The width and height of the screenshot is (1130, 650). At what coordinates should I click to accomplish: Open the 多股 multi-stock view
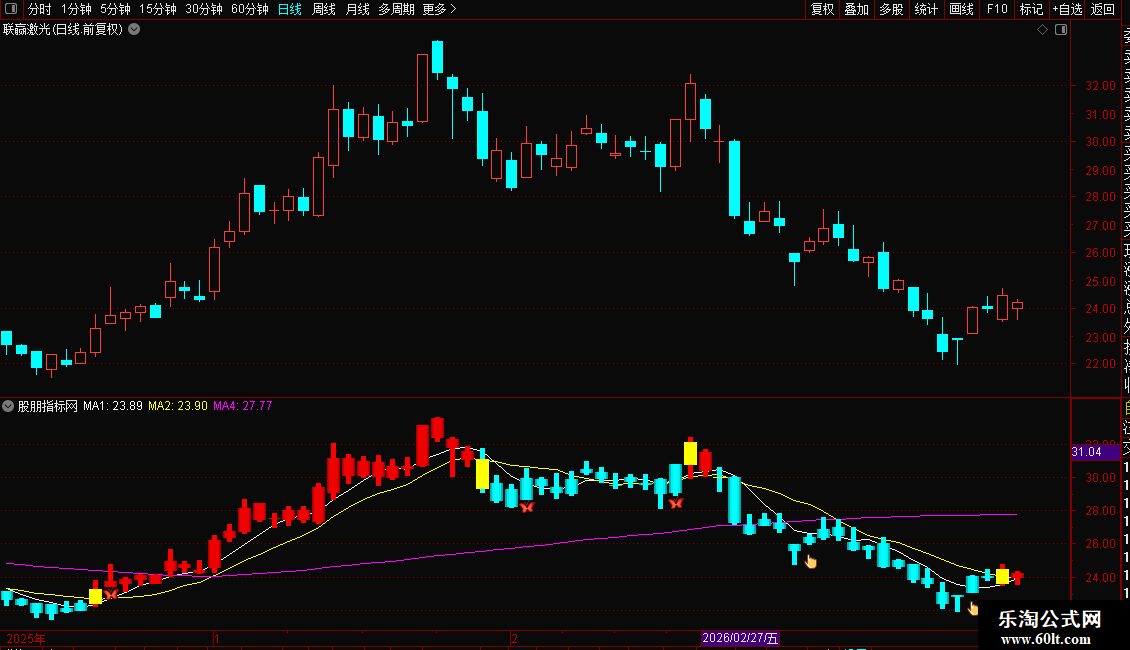(891, 9)
